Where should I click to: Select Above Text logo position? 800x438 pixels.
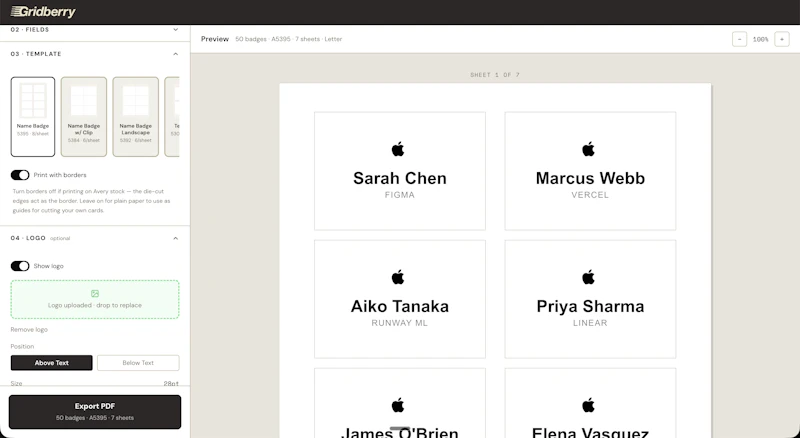point(52,363)
